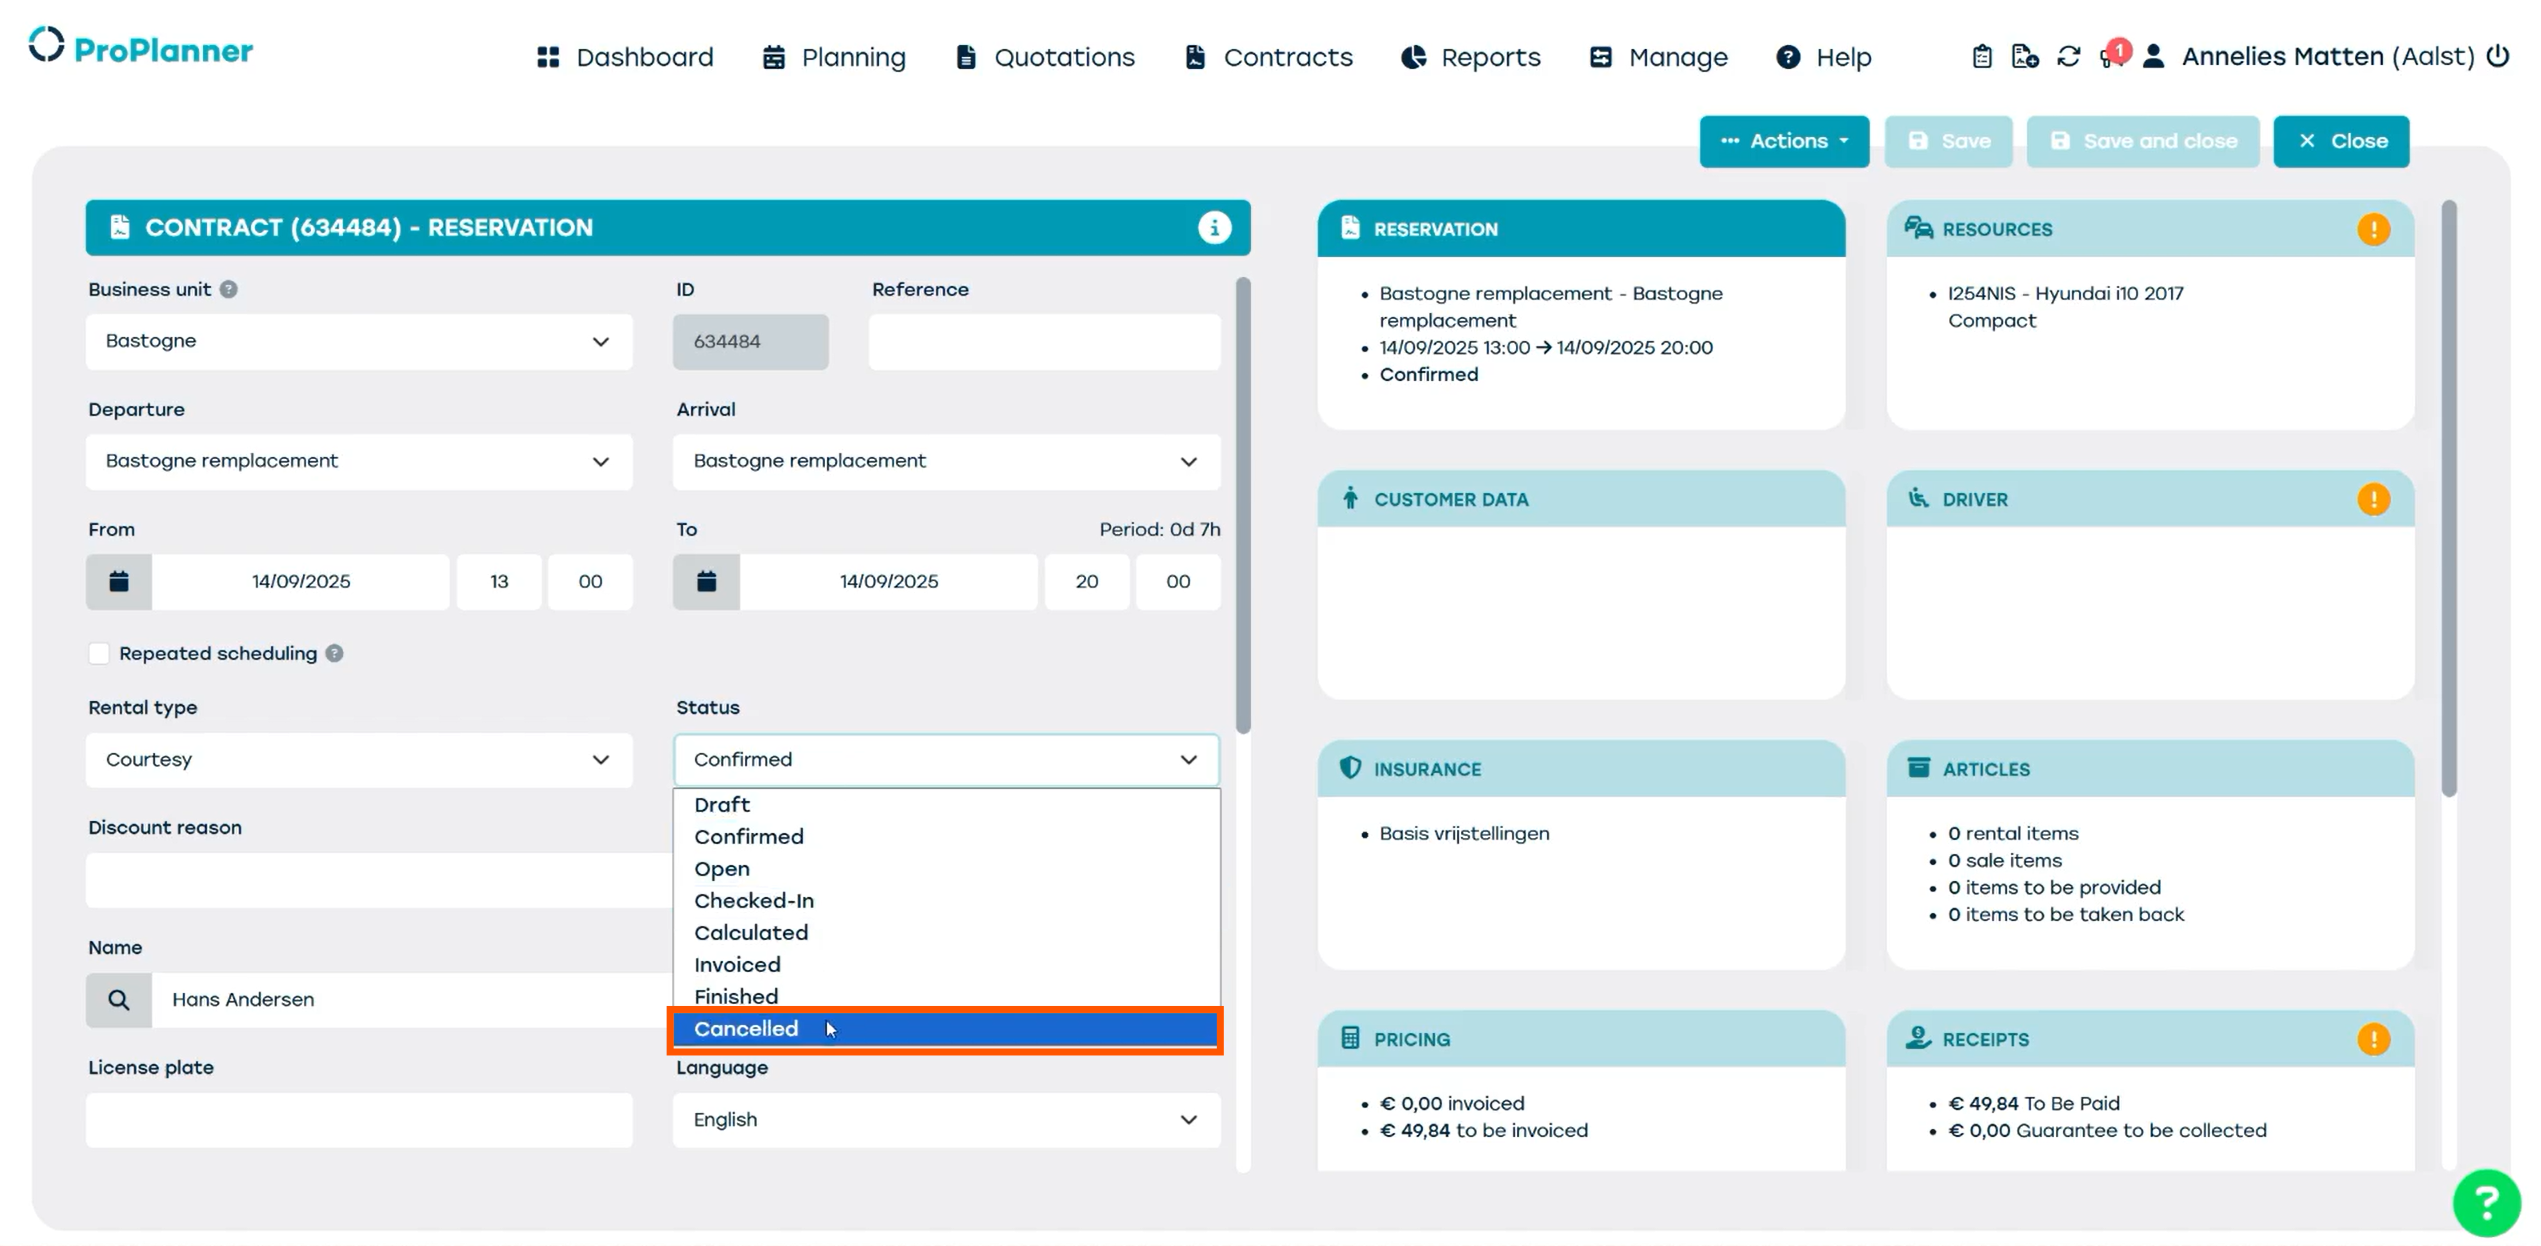
Task: Choose Checked-In status option
Action: [x=754, y=900]
